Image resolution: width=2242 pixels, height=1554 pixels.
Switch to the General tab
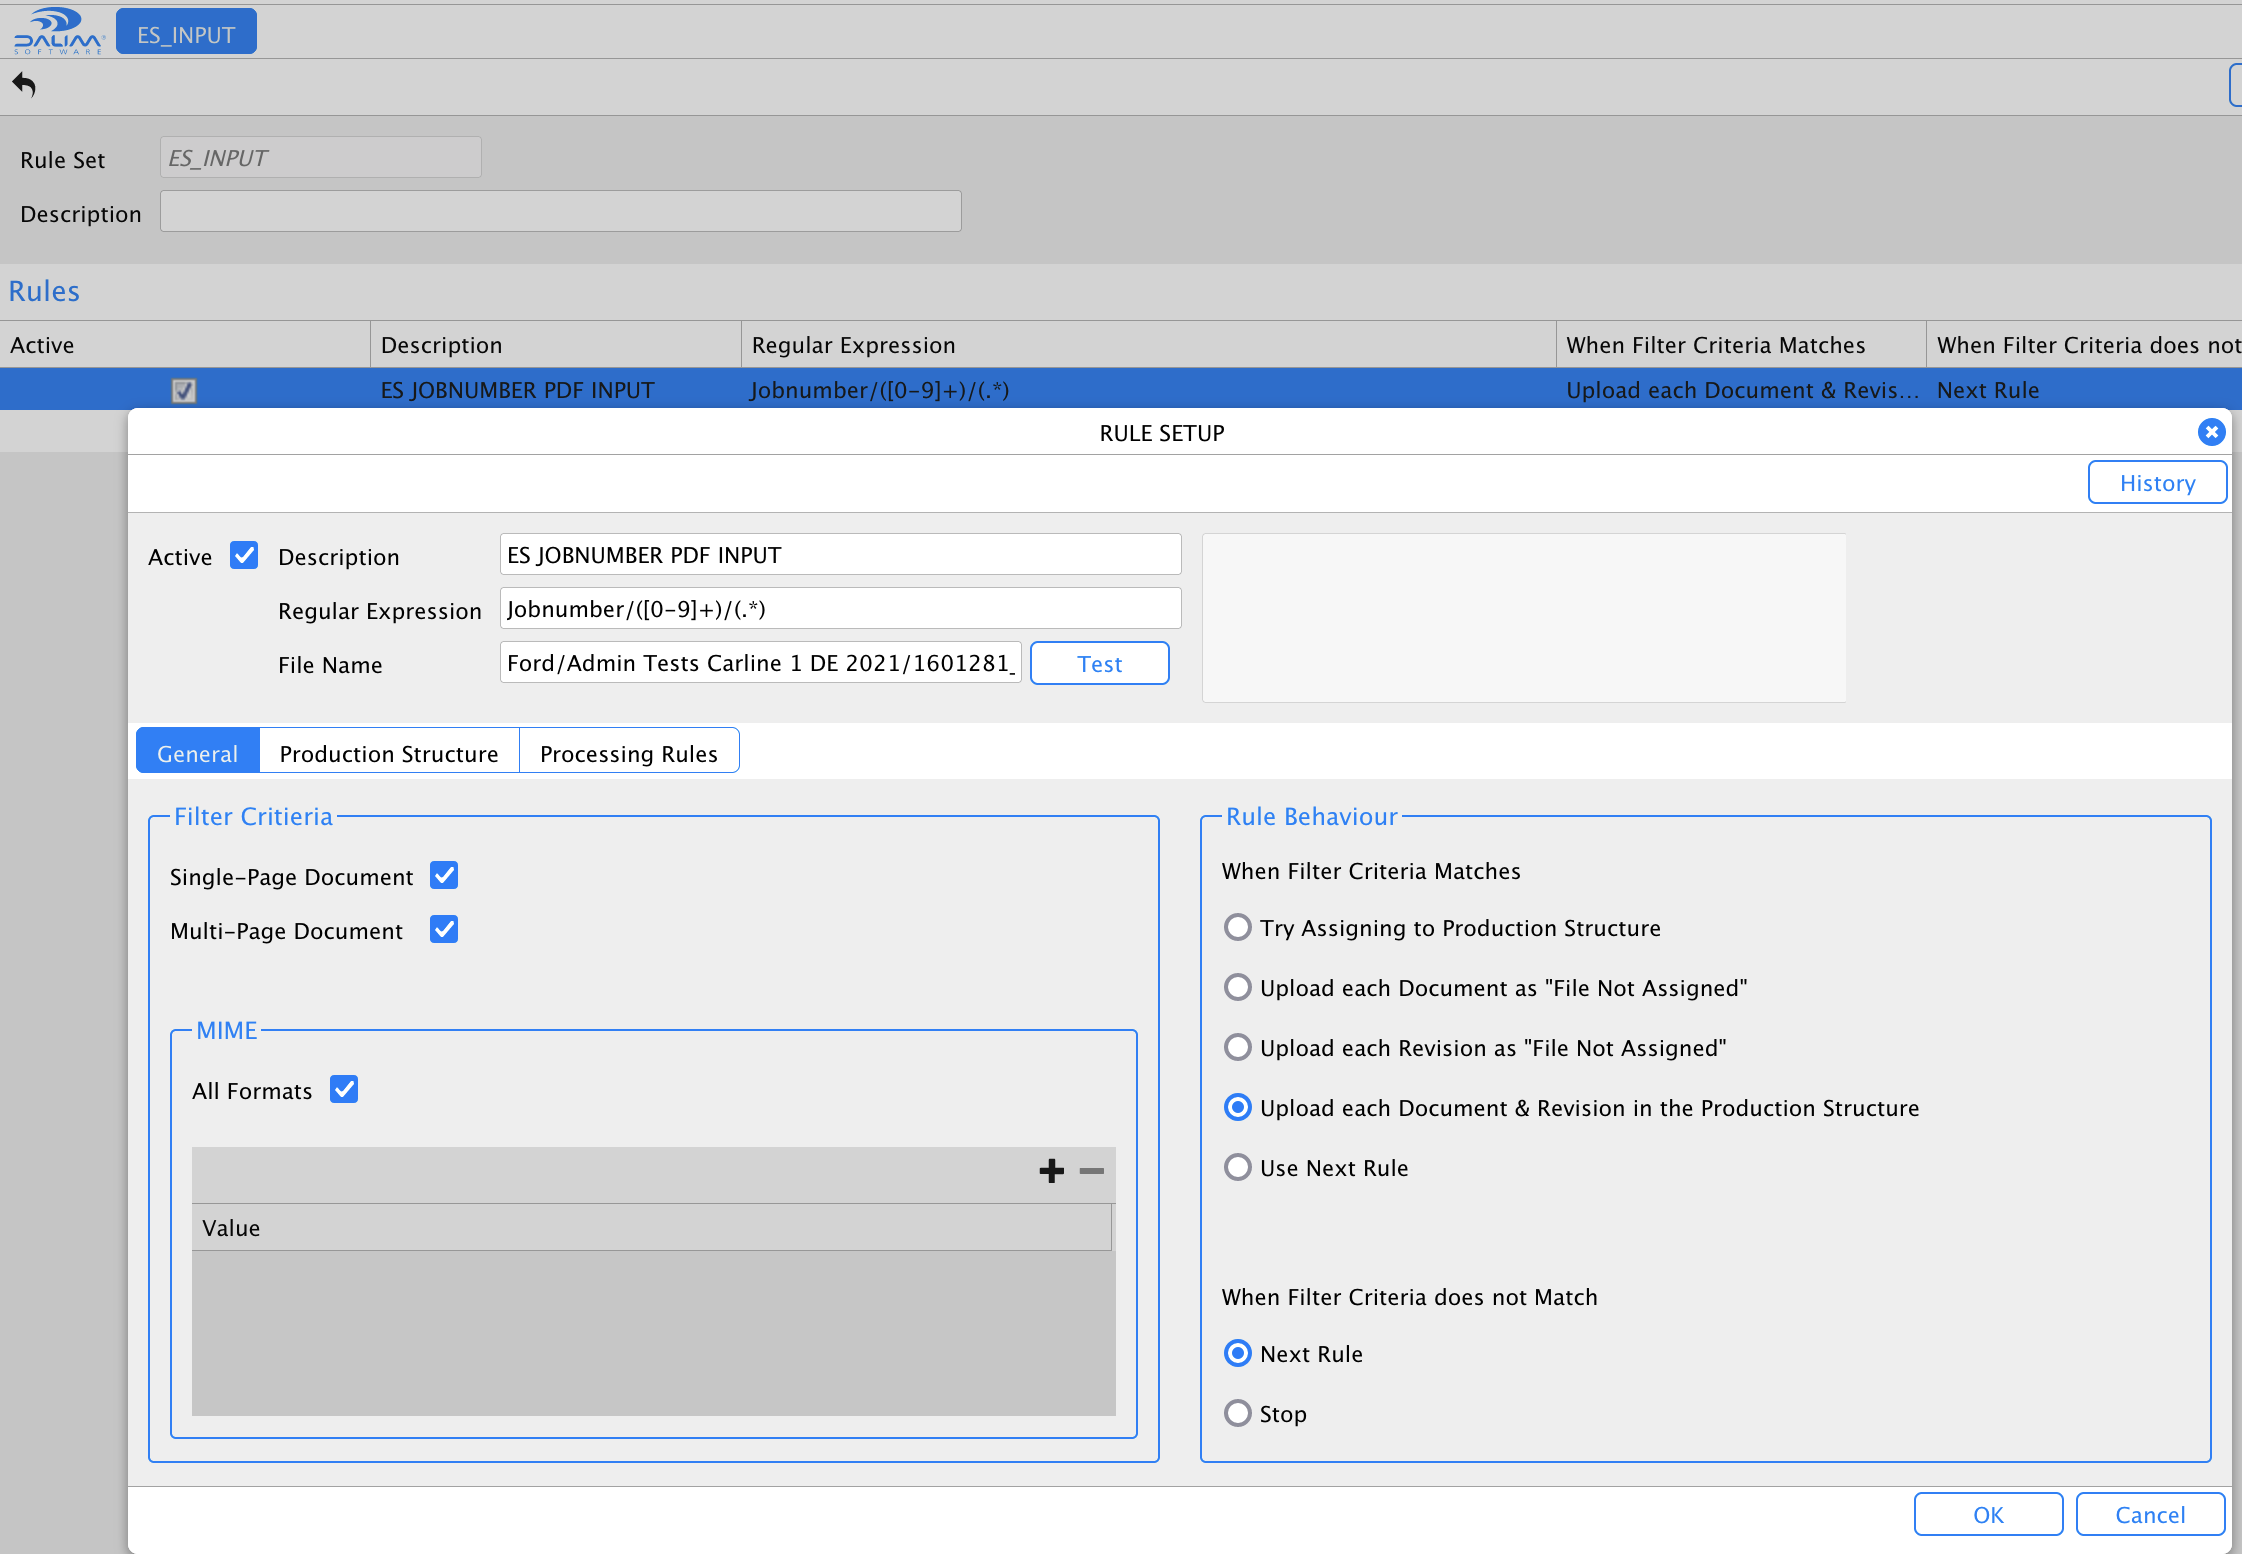(x=198, y=752)
